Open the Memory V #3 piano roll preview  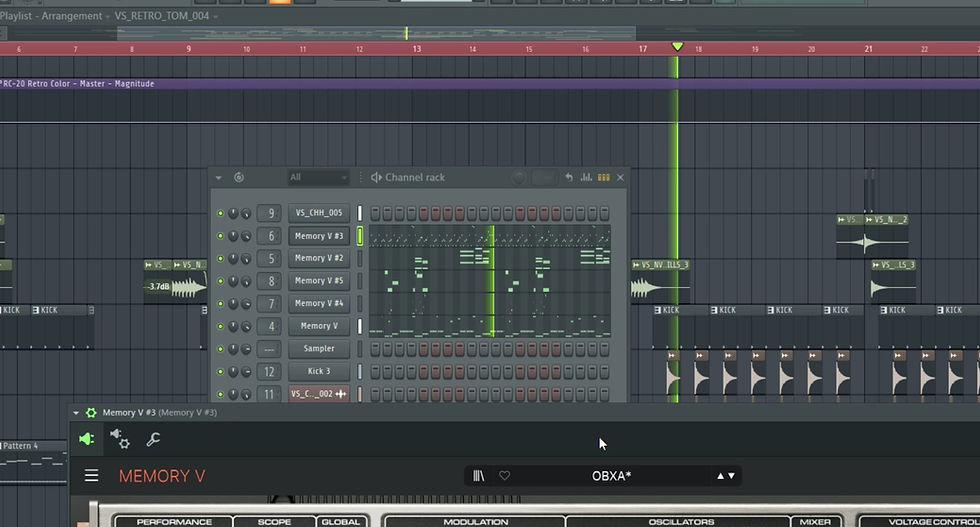[x=489, y=236]
